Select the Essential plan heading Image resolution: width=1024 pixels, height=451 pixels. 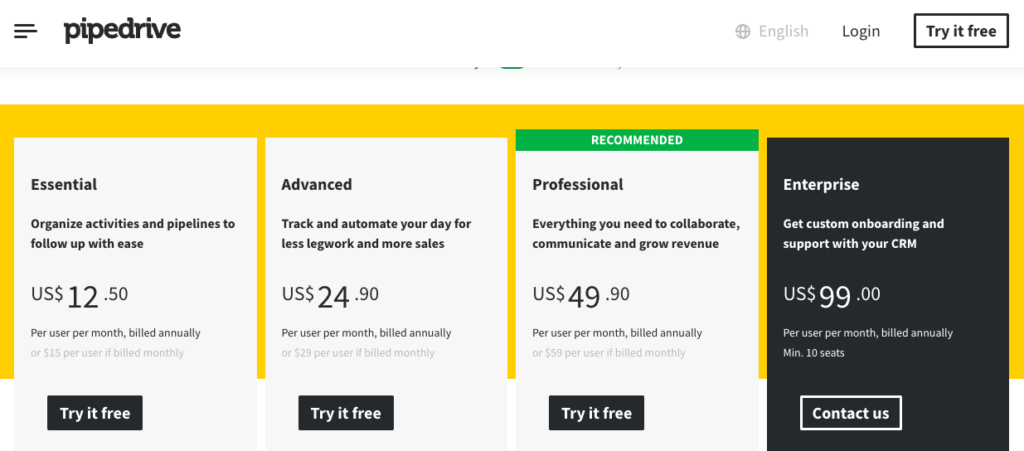[64, 185]
